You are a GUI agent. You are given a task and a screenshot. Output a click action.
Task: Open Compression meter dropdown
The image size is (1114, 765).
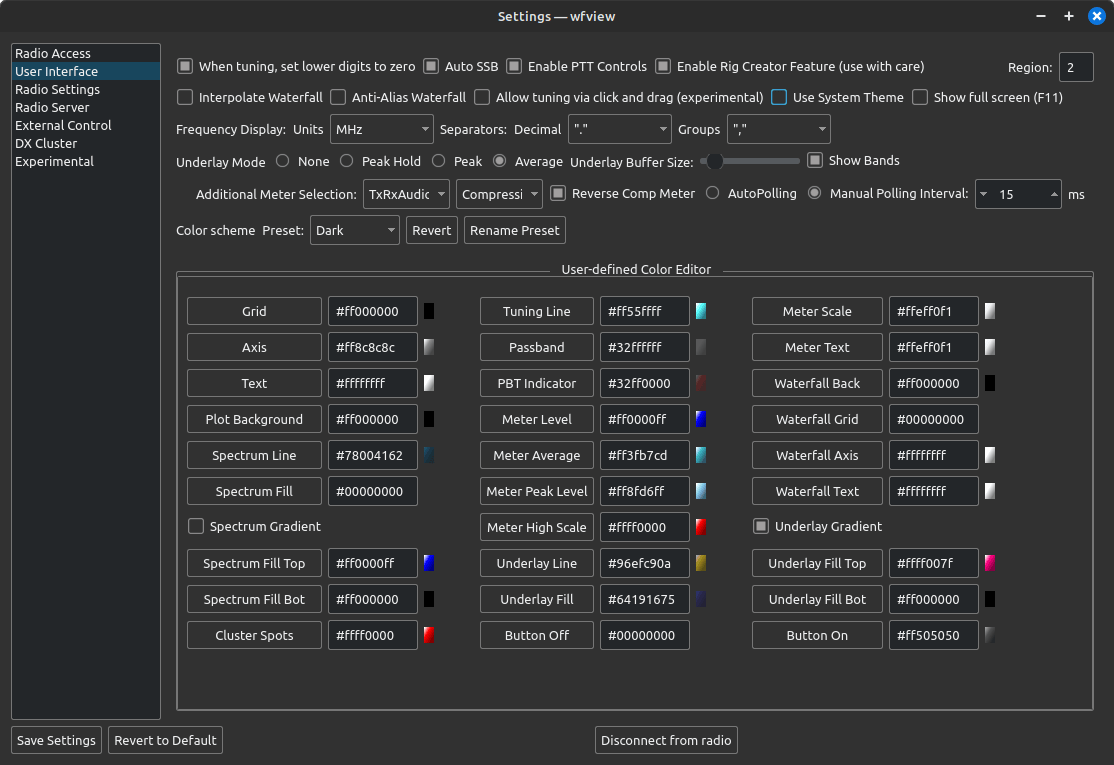(499, 194)
